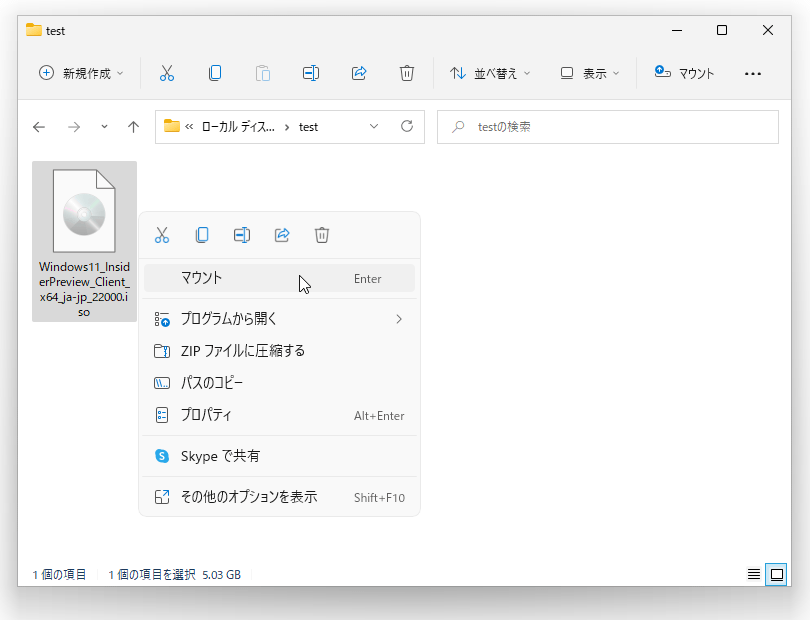Viewport: 810px width, 620px height.
Task: Choose パスのコピー in the context menu
Action: [x=279, y=383]
